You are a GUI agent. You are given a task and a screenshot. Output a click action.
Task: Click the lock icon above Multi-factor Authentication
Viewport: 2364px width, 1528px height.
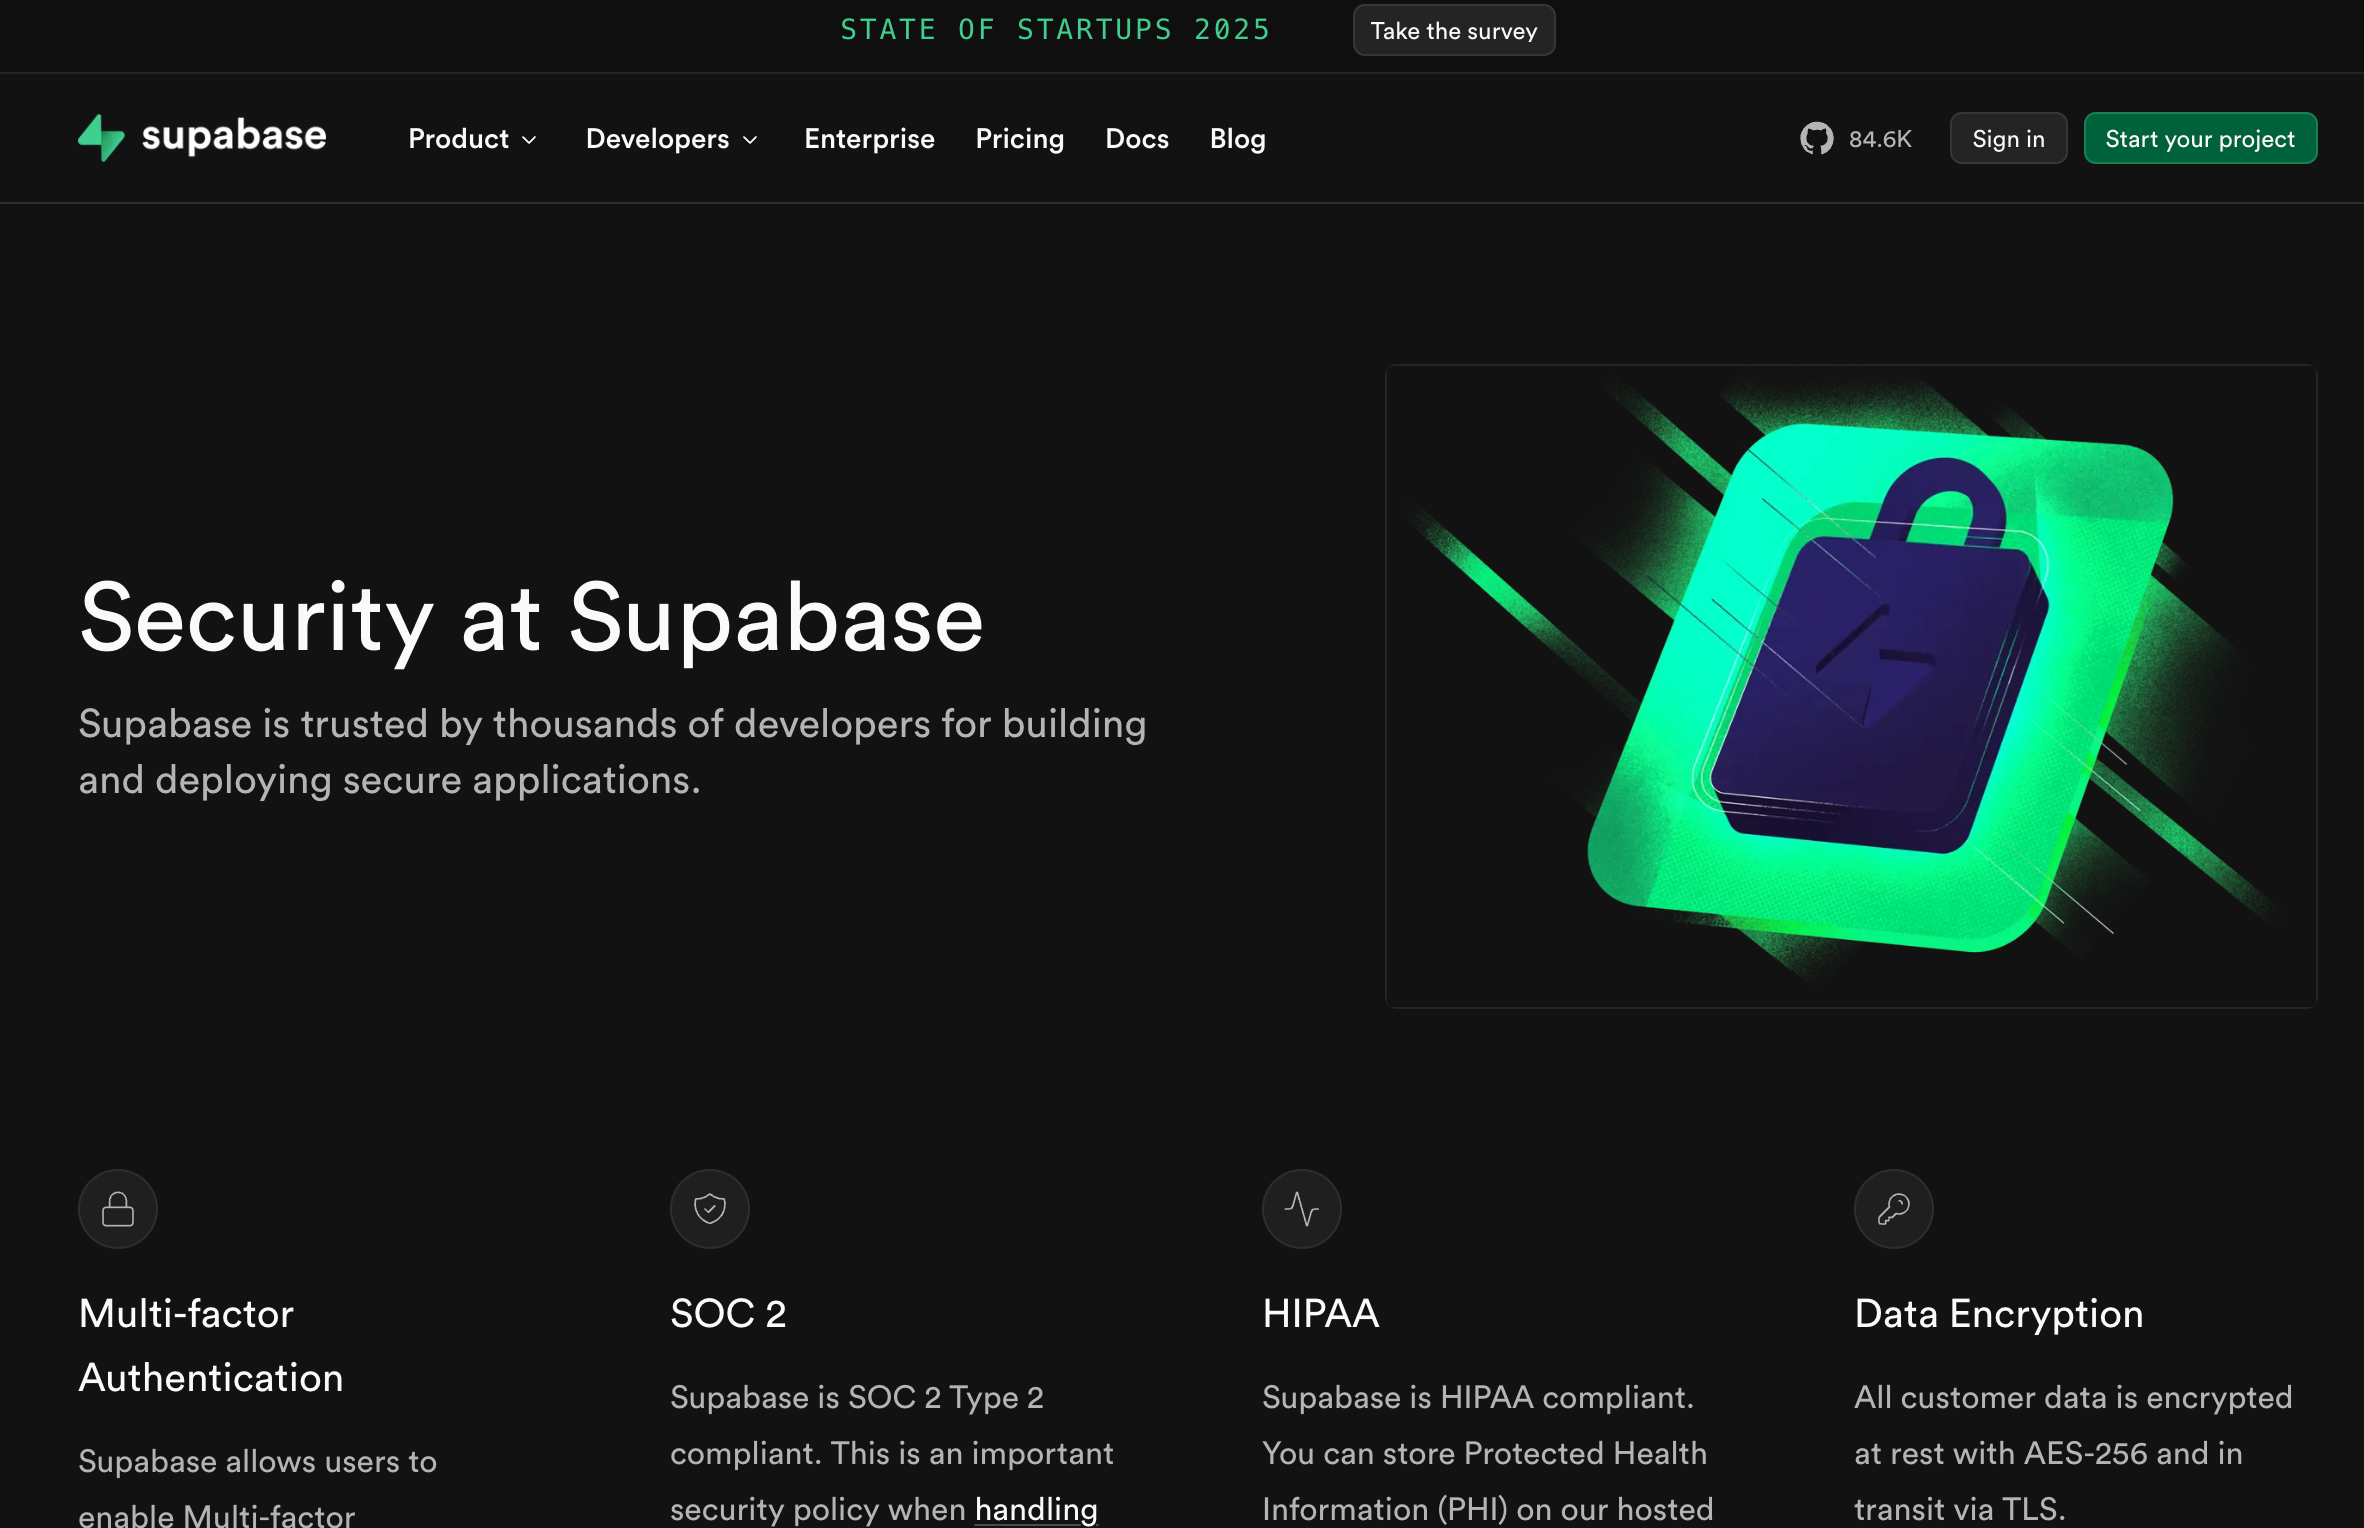pyautogui.click(x=118, y=1209)
